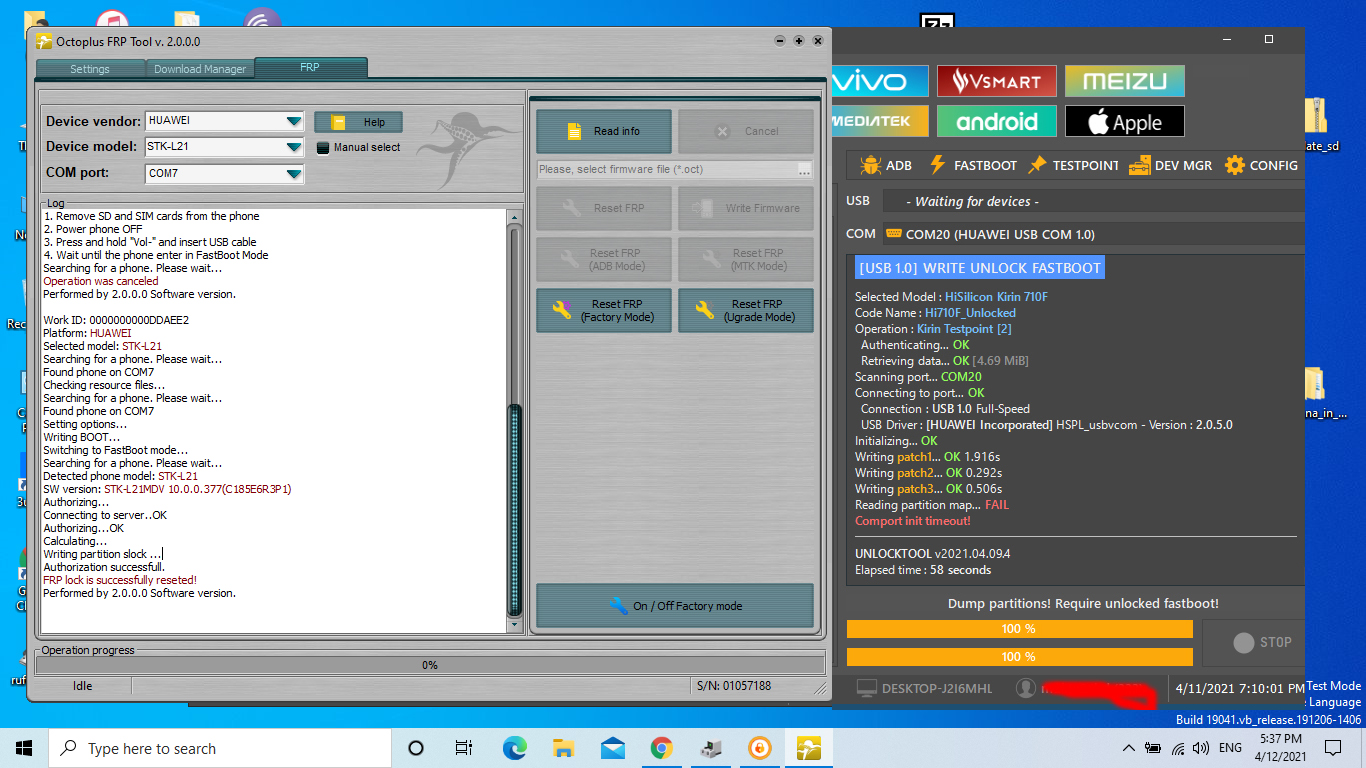Image resolution: width=1366 pixels, height=768 pixels.
Task: Open Help in Octoplus FRP Tool
Action: (x=358, y=122)
